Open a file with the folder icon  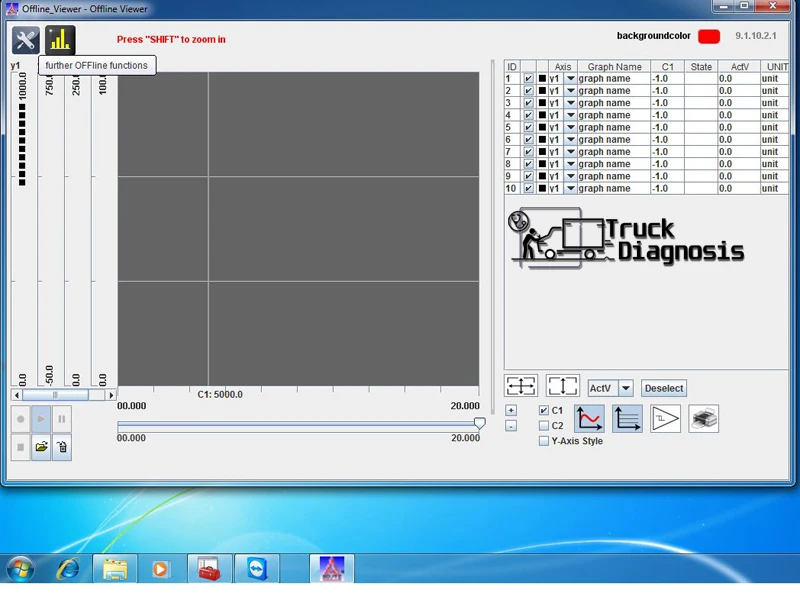tap(41, 447)
